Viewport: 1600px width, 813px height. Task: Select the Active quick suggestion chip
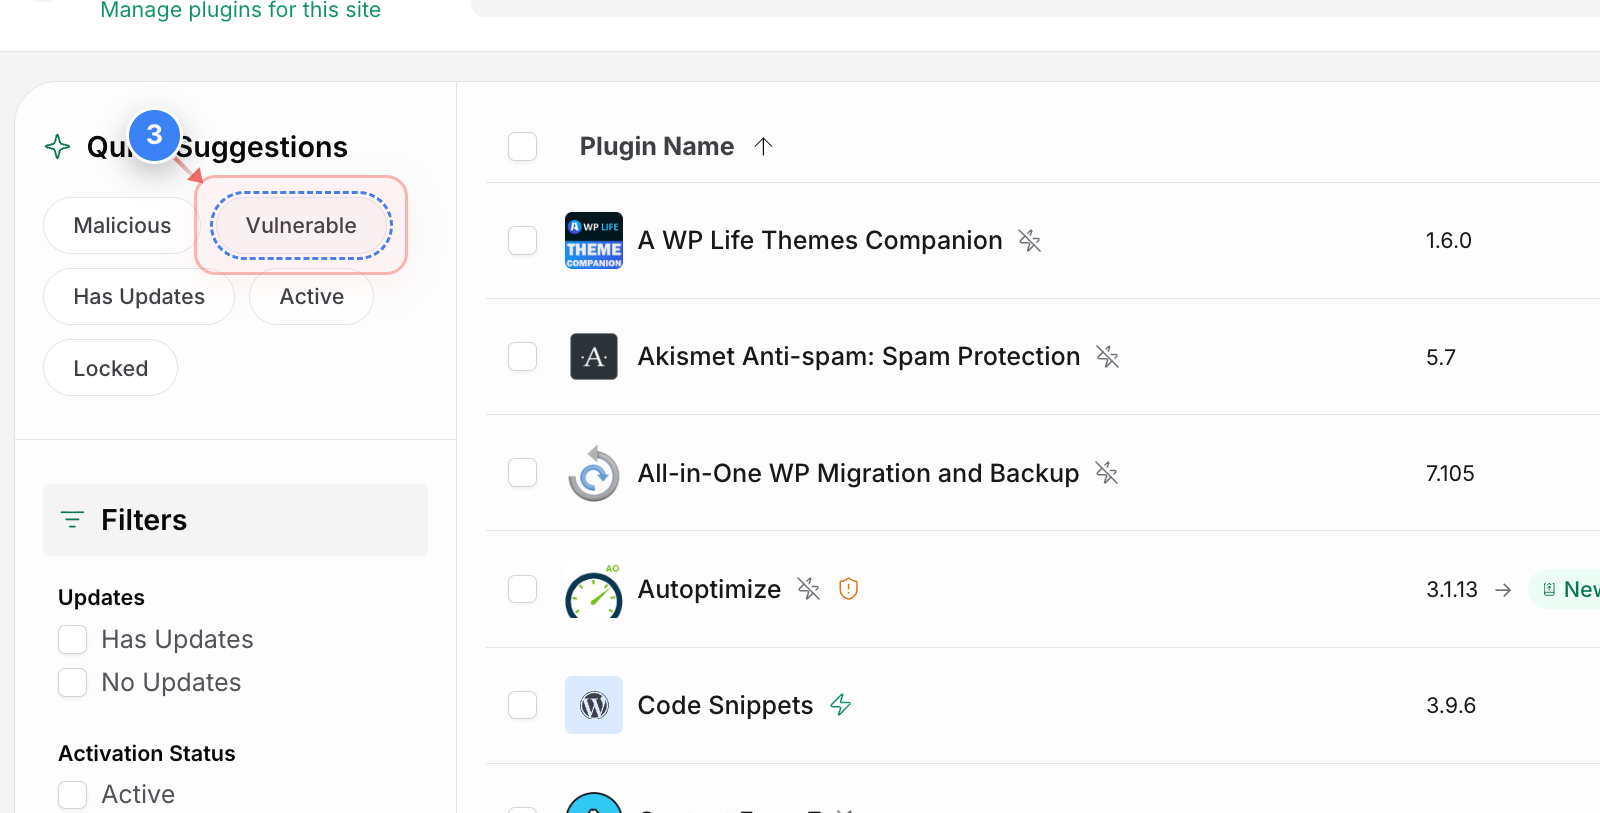point(312,297)
